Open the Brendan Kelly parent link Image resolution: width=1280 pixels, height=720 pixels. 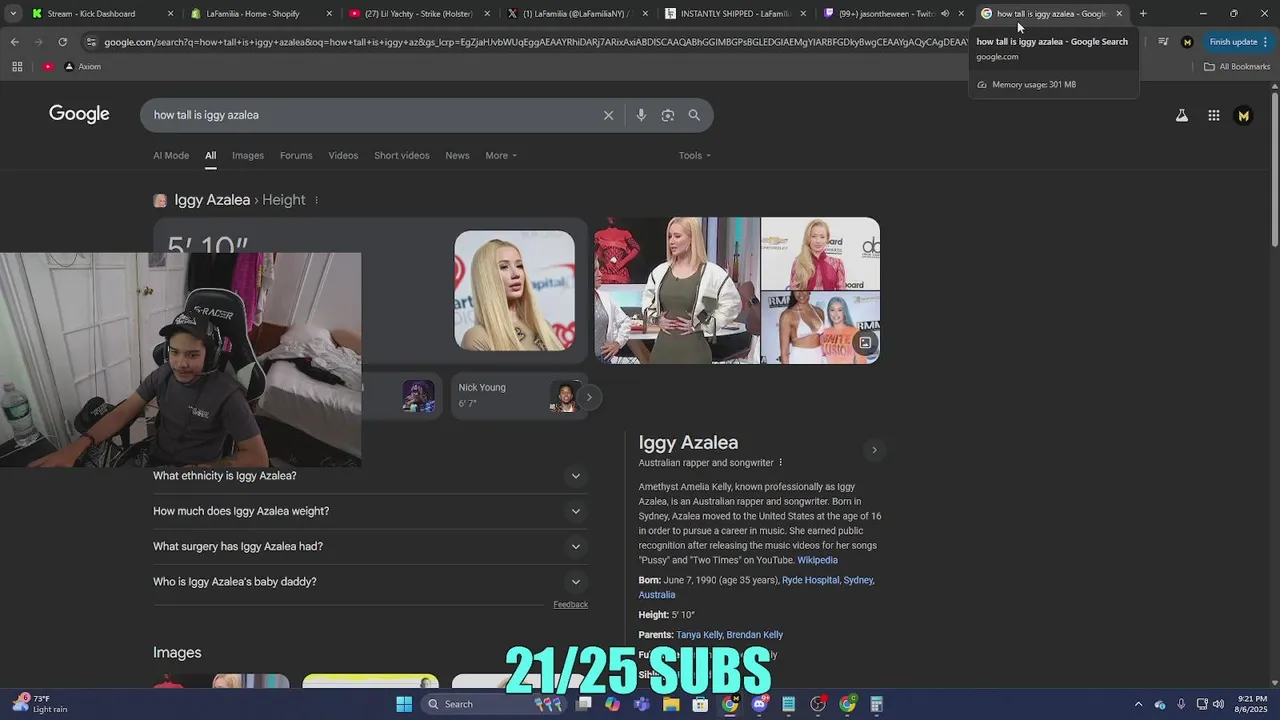point(755,635)
